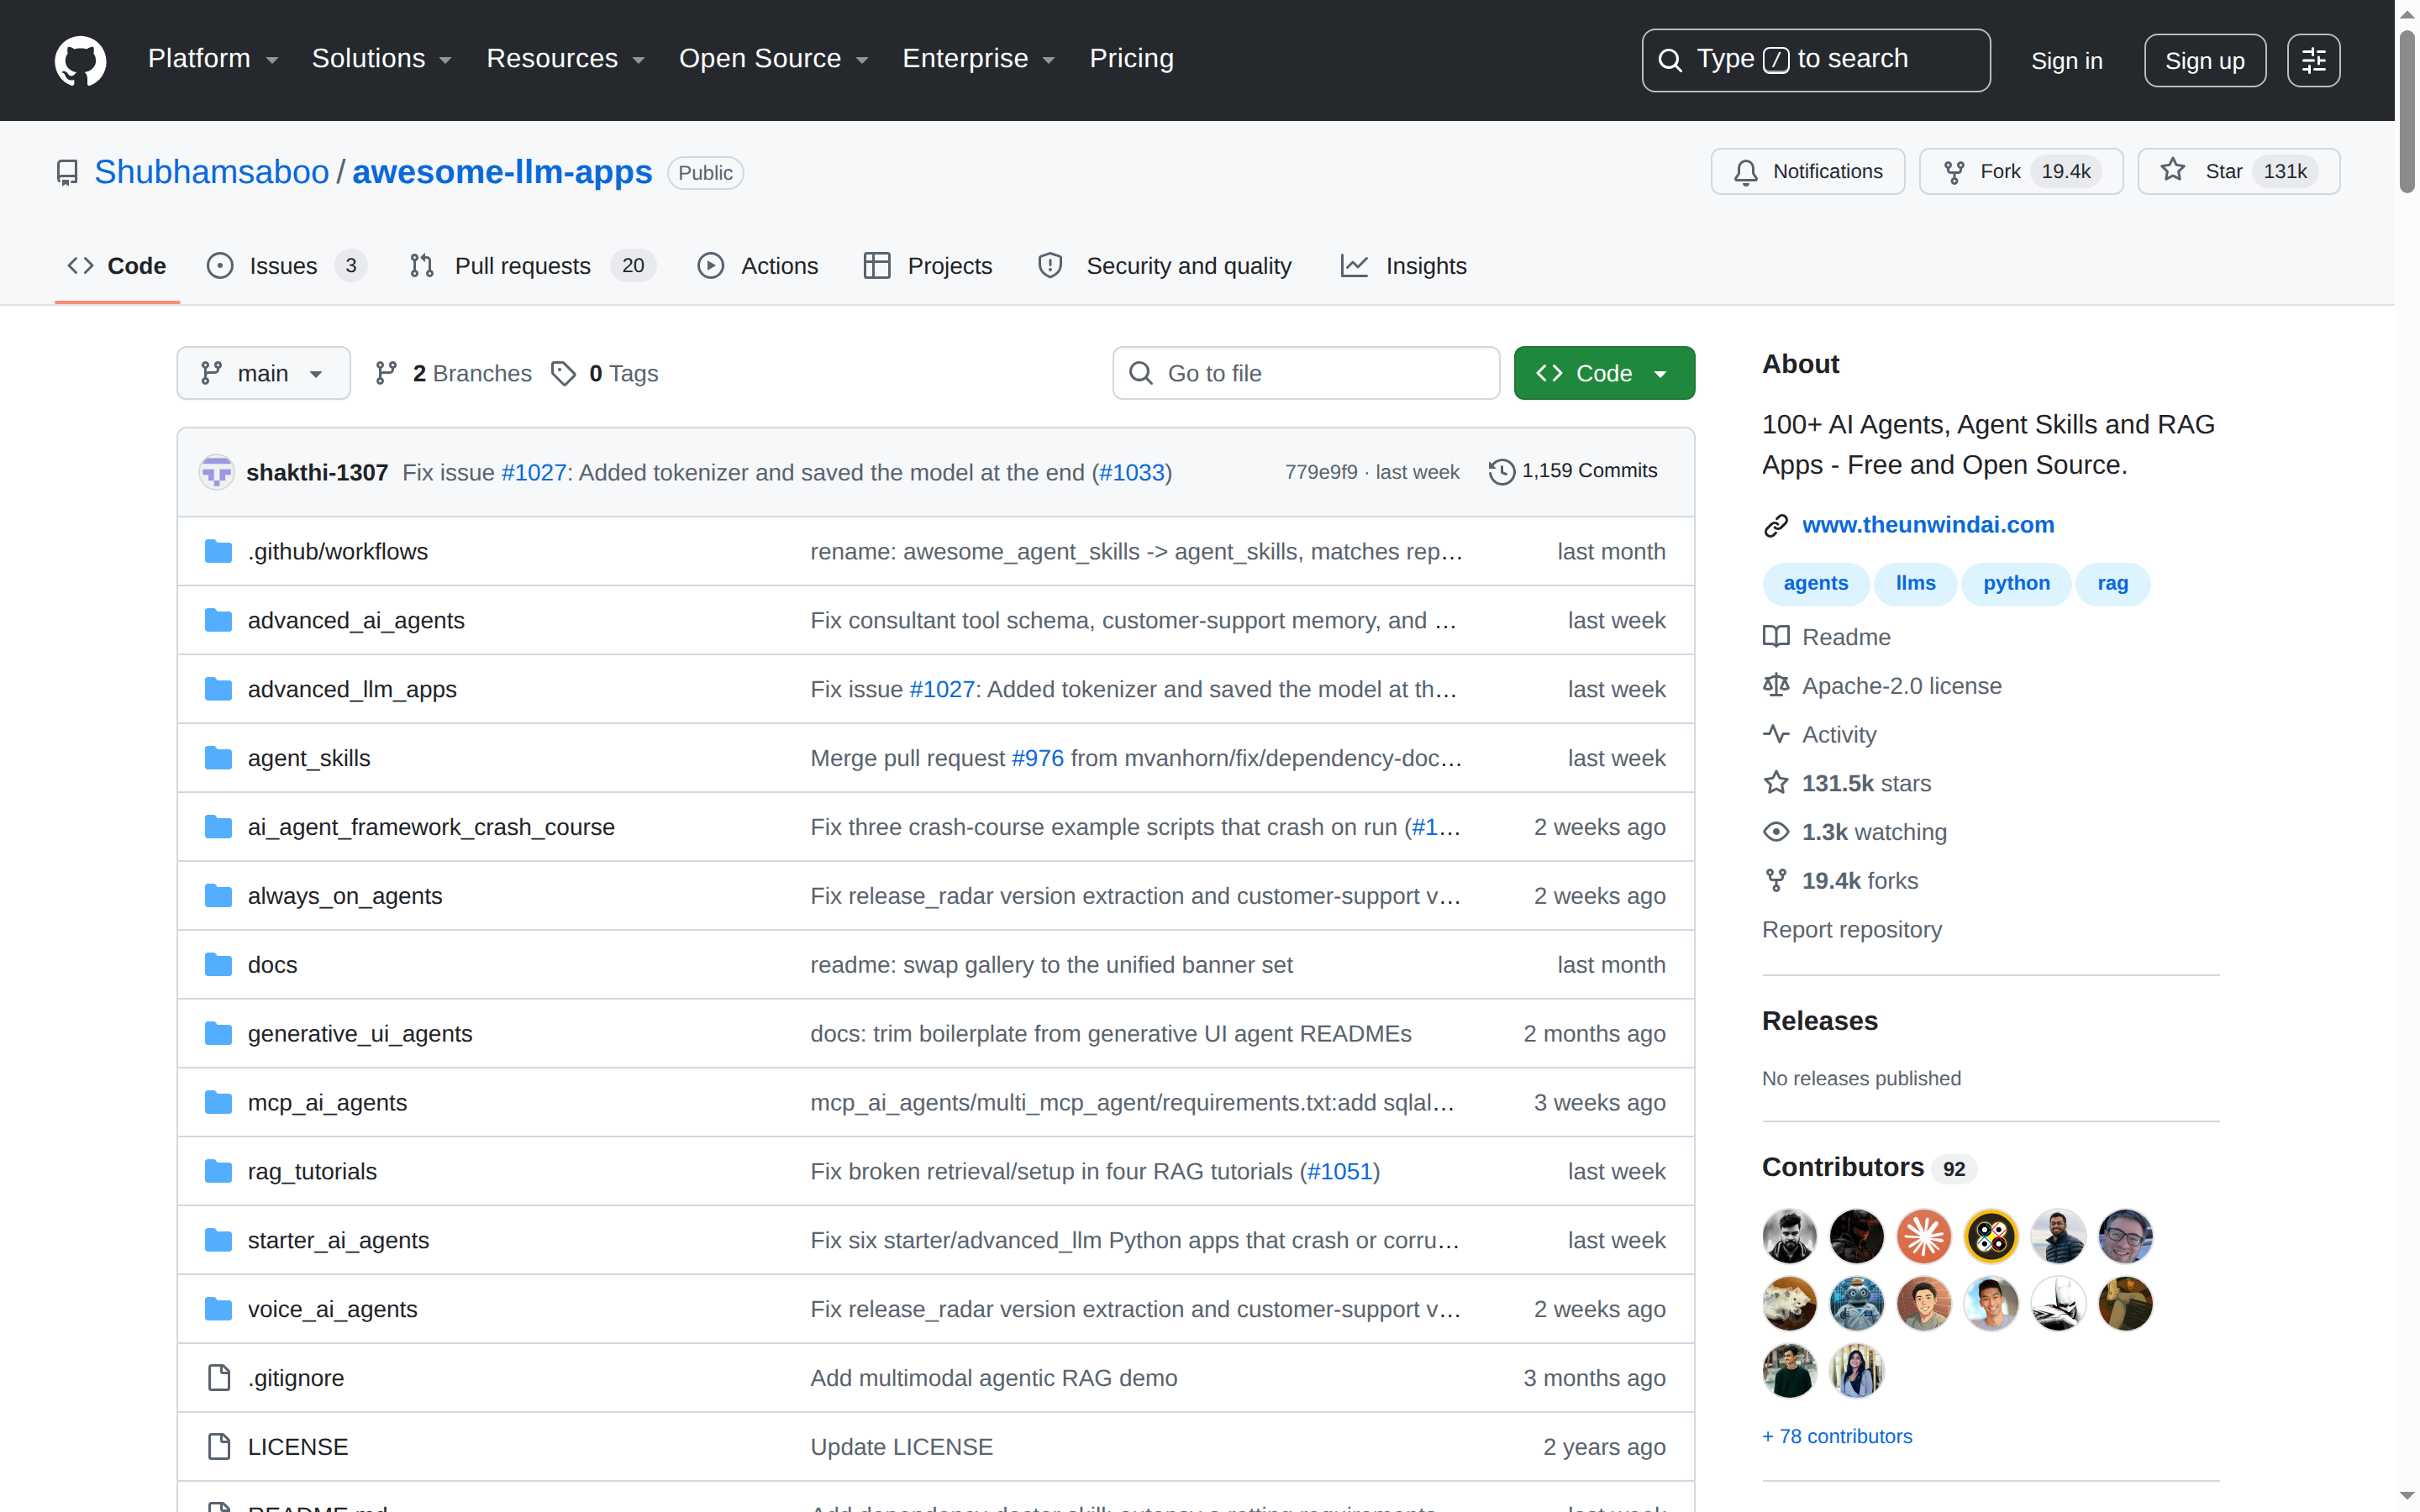The width and height of the screenshot is (2420, 1512).
Task: Click the first contributor avatar
Action: point(1789,1236)
